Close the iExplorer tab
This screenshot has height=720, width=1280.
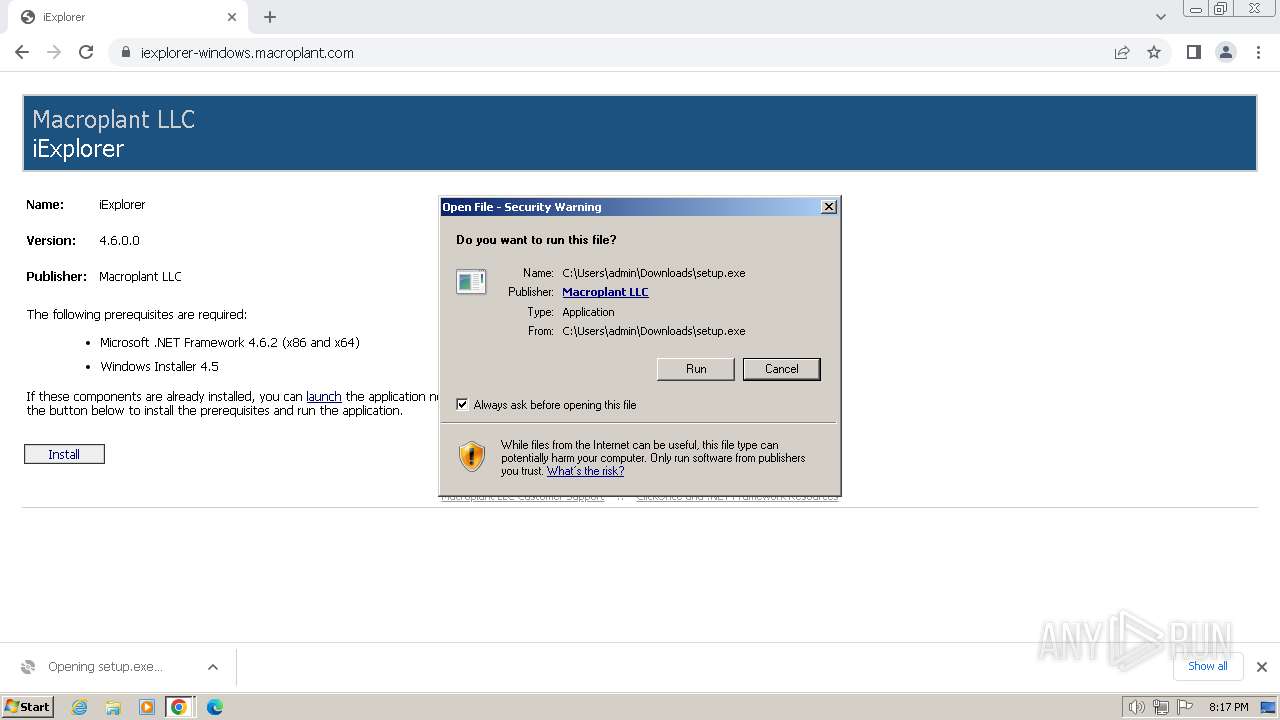[232, 17]
